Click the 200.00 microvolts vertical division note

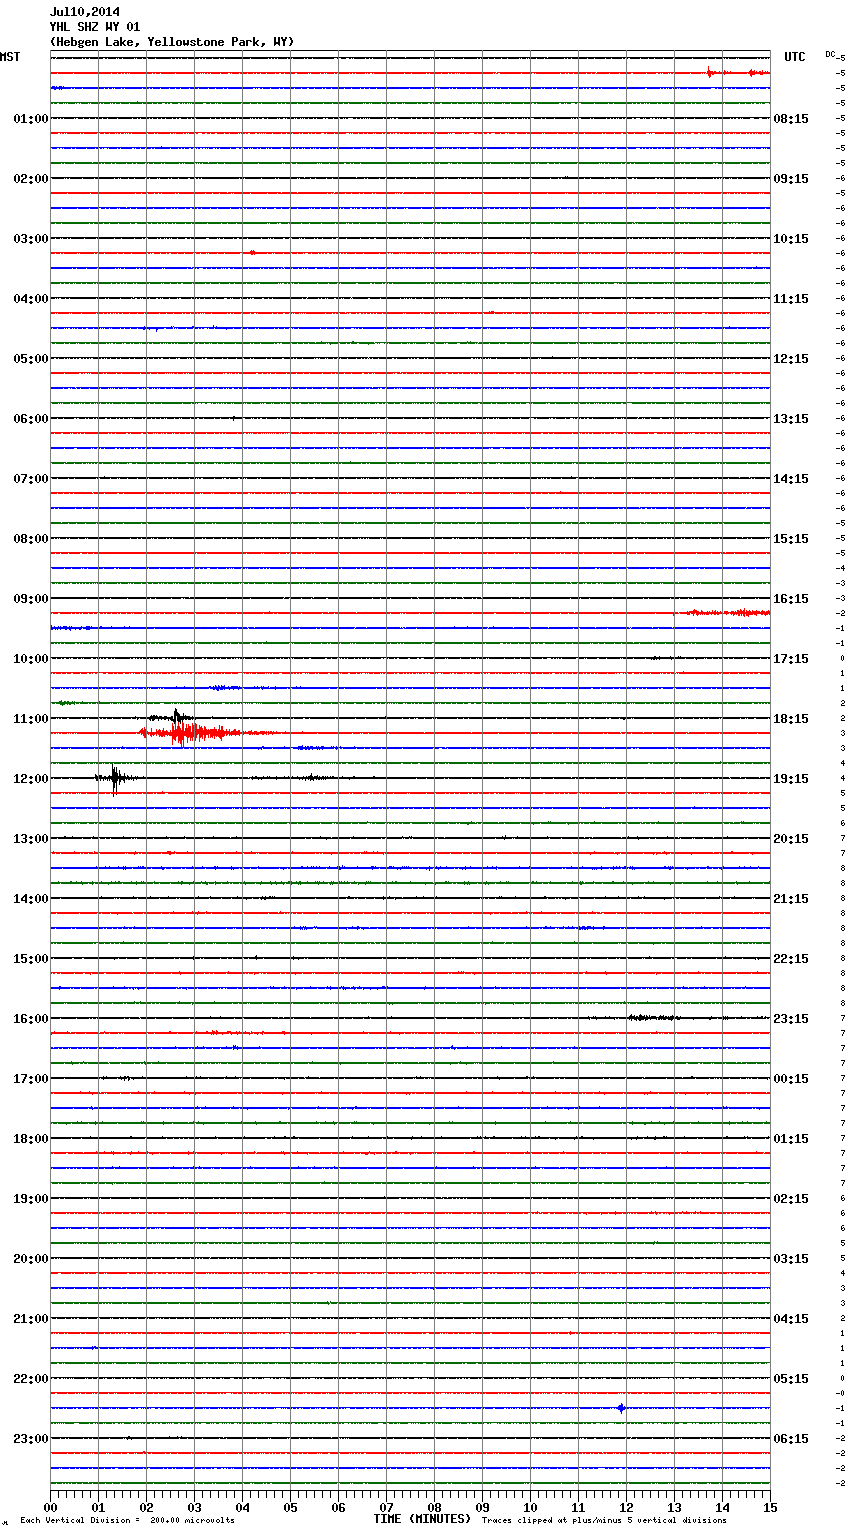click(x=127, y=1521)
